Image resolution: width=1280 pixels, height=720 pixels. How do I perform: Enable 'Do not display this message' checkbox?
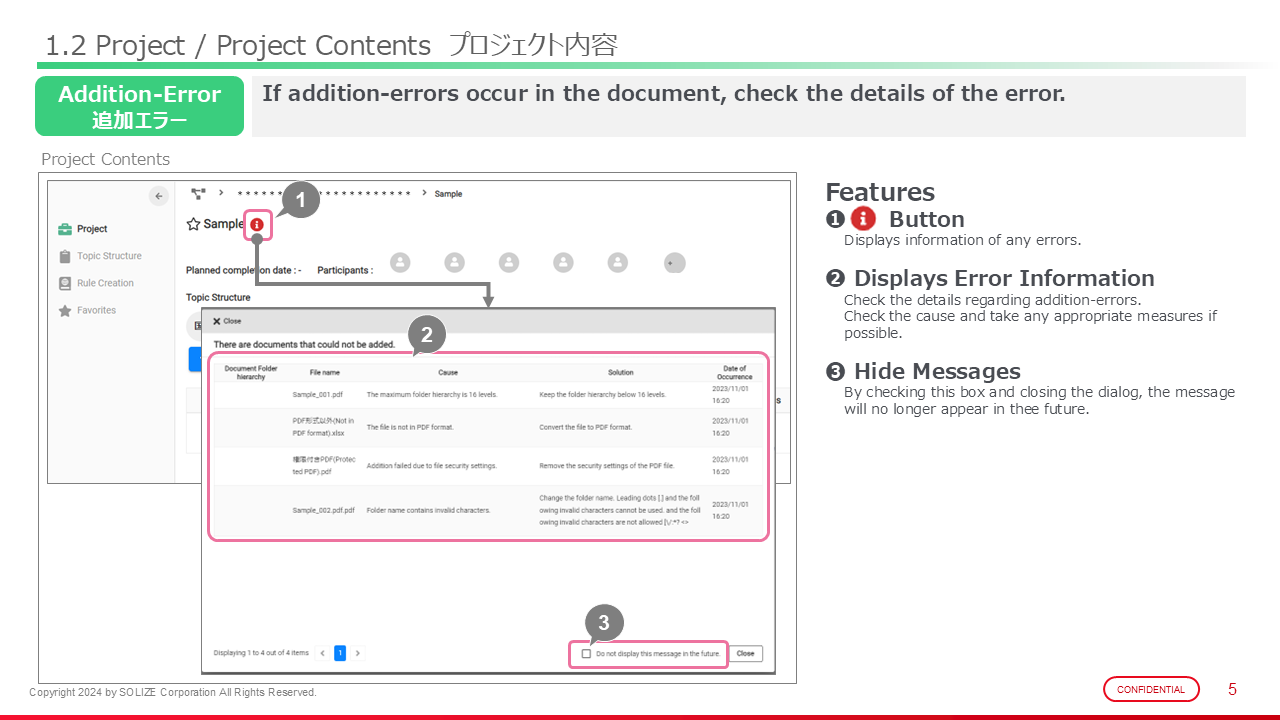(586, 654)
